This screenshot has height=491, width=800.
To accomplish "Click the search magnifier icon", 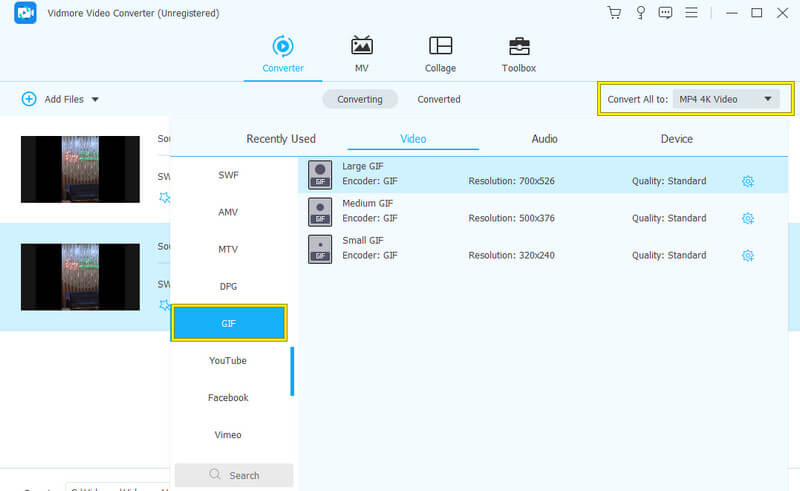I will point(215,475).
